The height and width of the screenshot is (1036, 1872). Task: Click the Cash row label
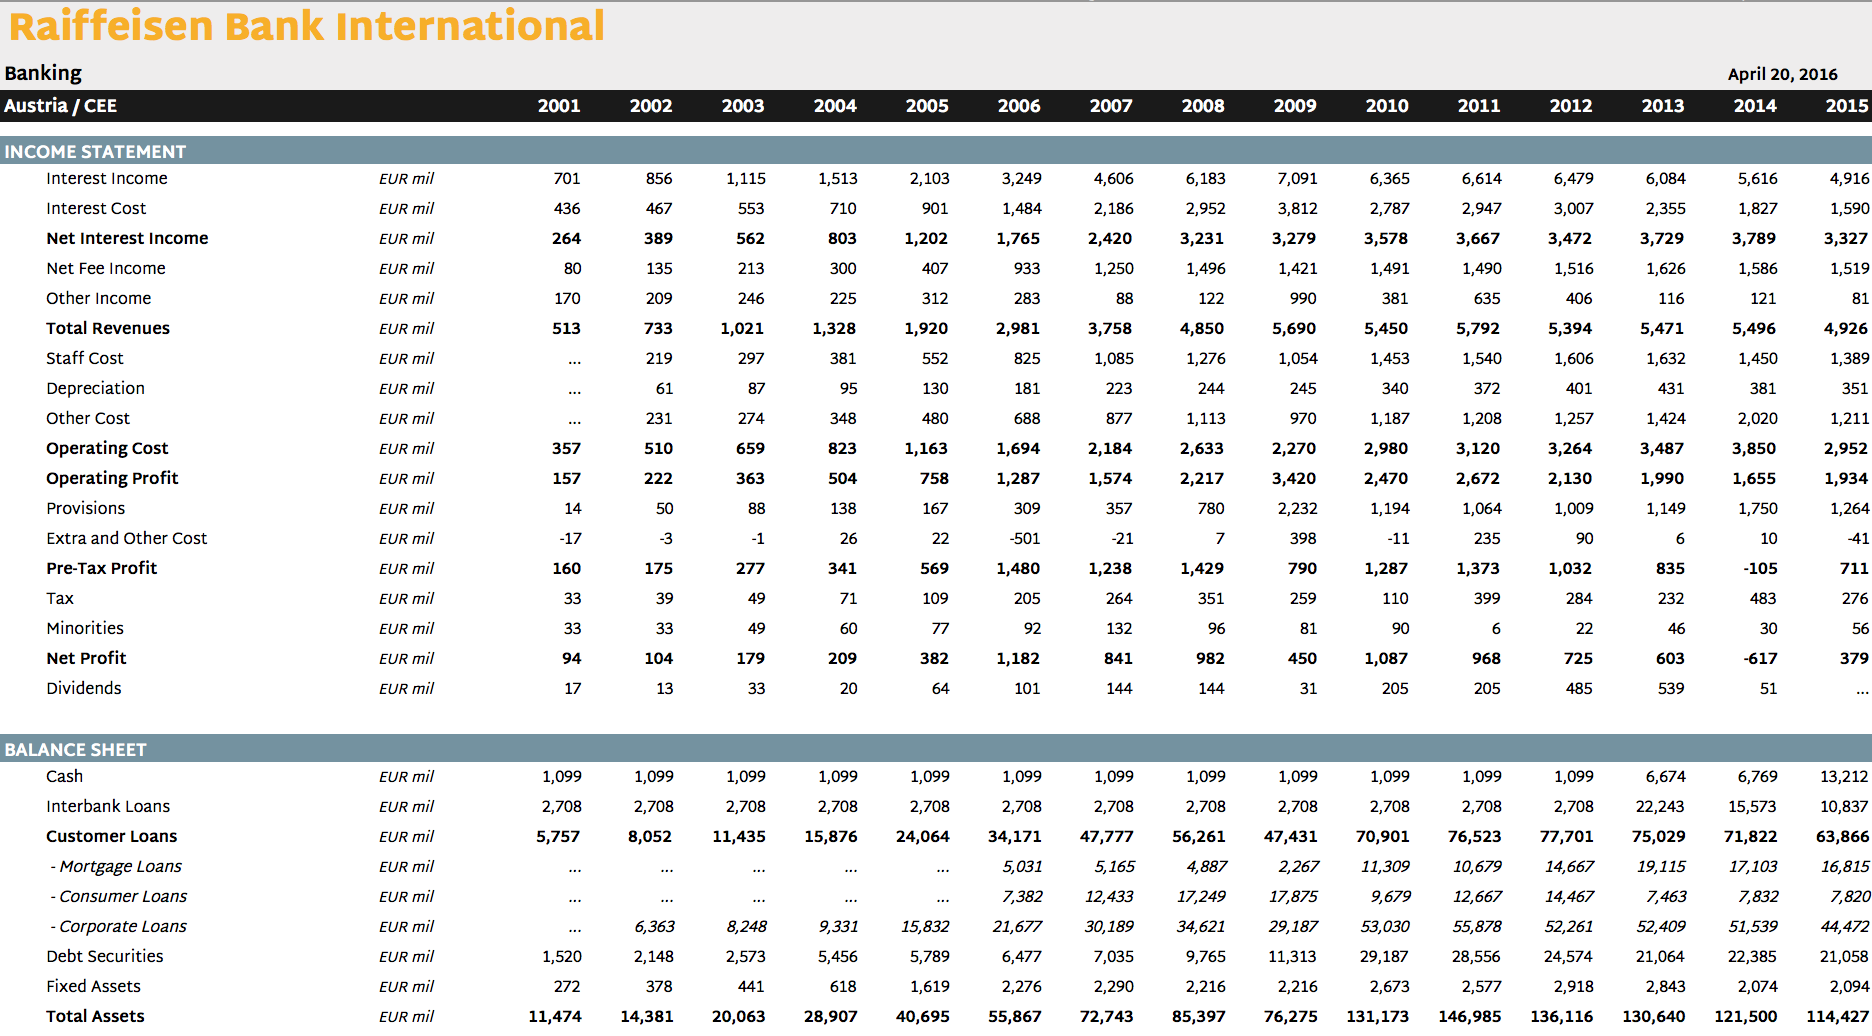pyautogui.click(x=65, y=776)
